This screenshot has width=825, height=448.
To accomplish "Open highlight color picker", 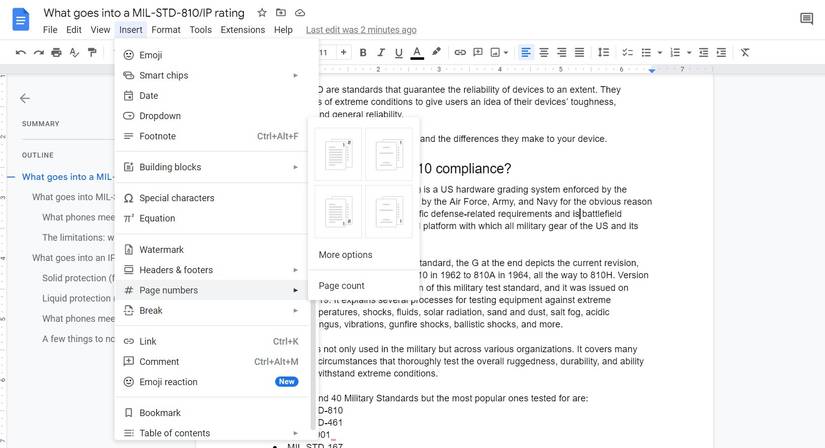I will [436, 52].
